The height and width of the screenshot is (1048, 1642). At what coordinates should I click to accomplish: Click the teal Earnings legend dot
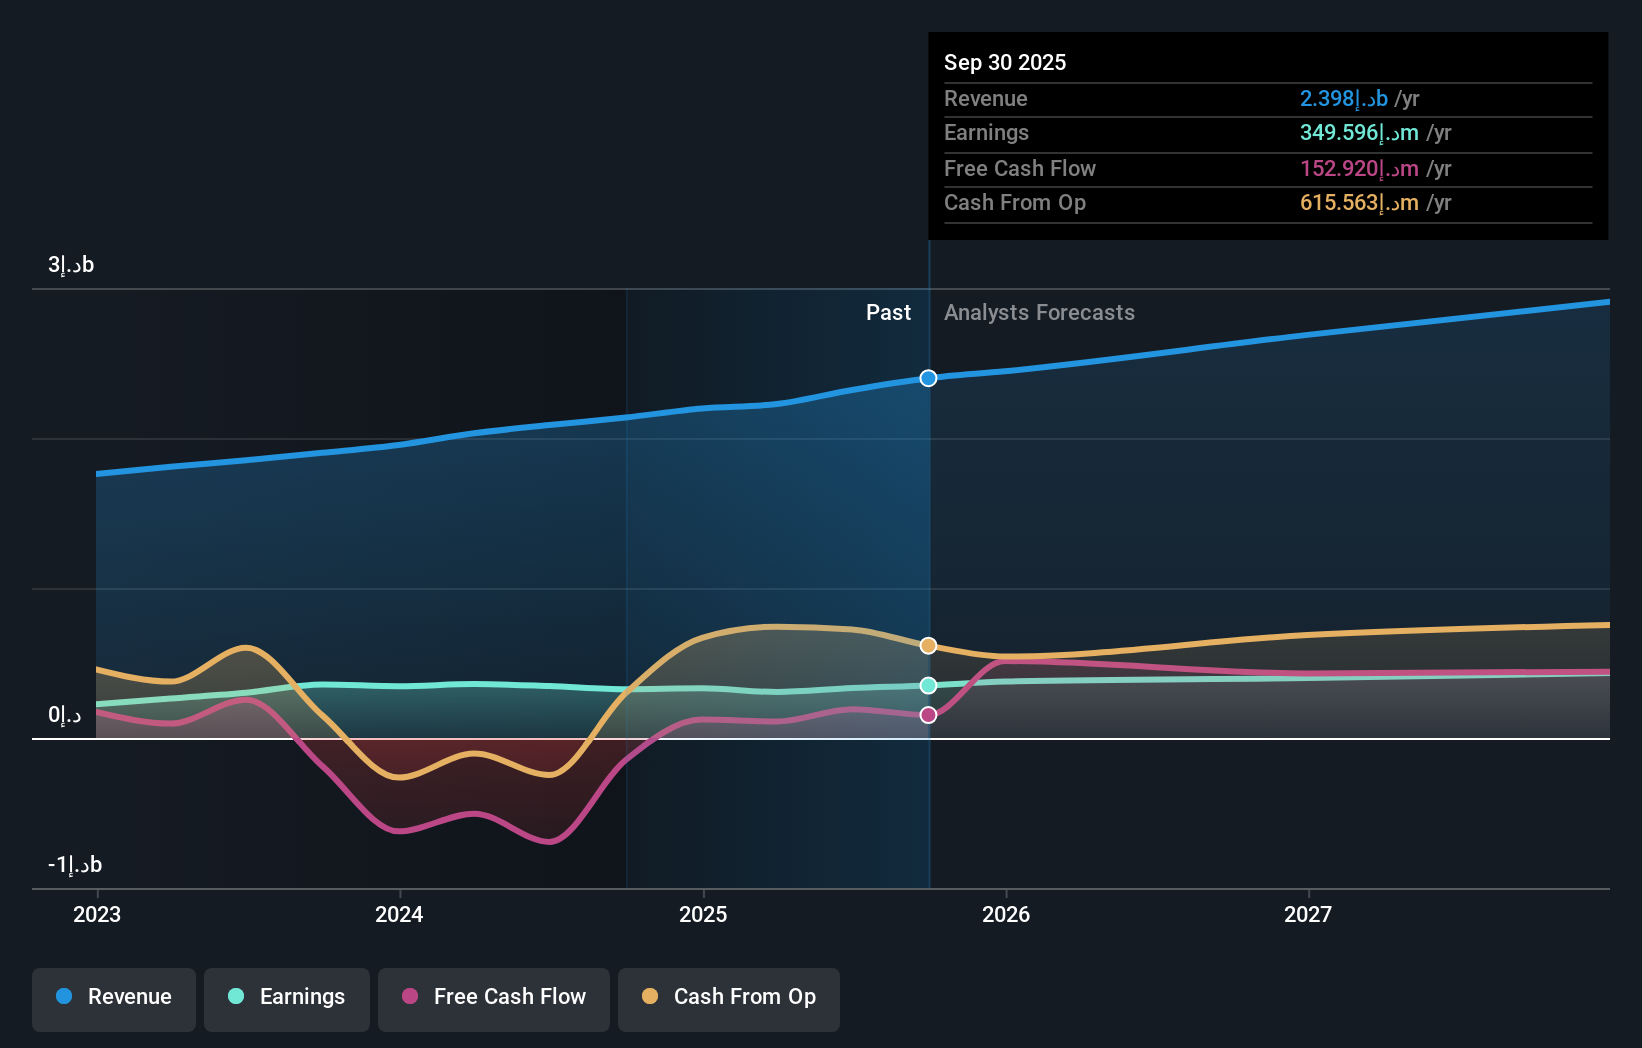click(235, 997)
